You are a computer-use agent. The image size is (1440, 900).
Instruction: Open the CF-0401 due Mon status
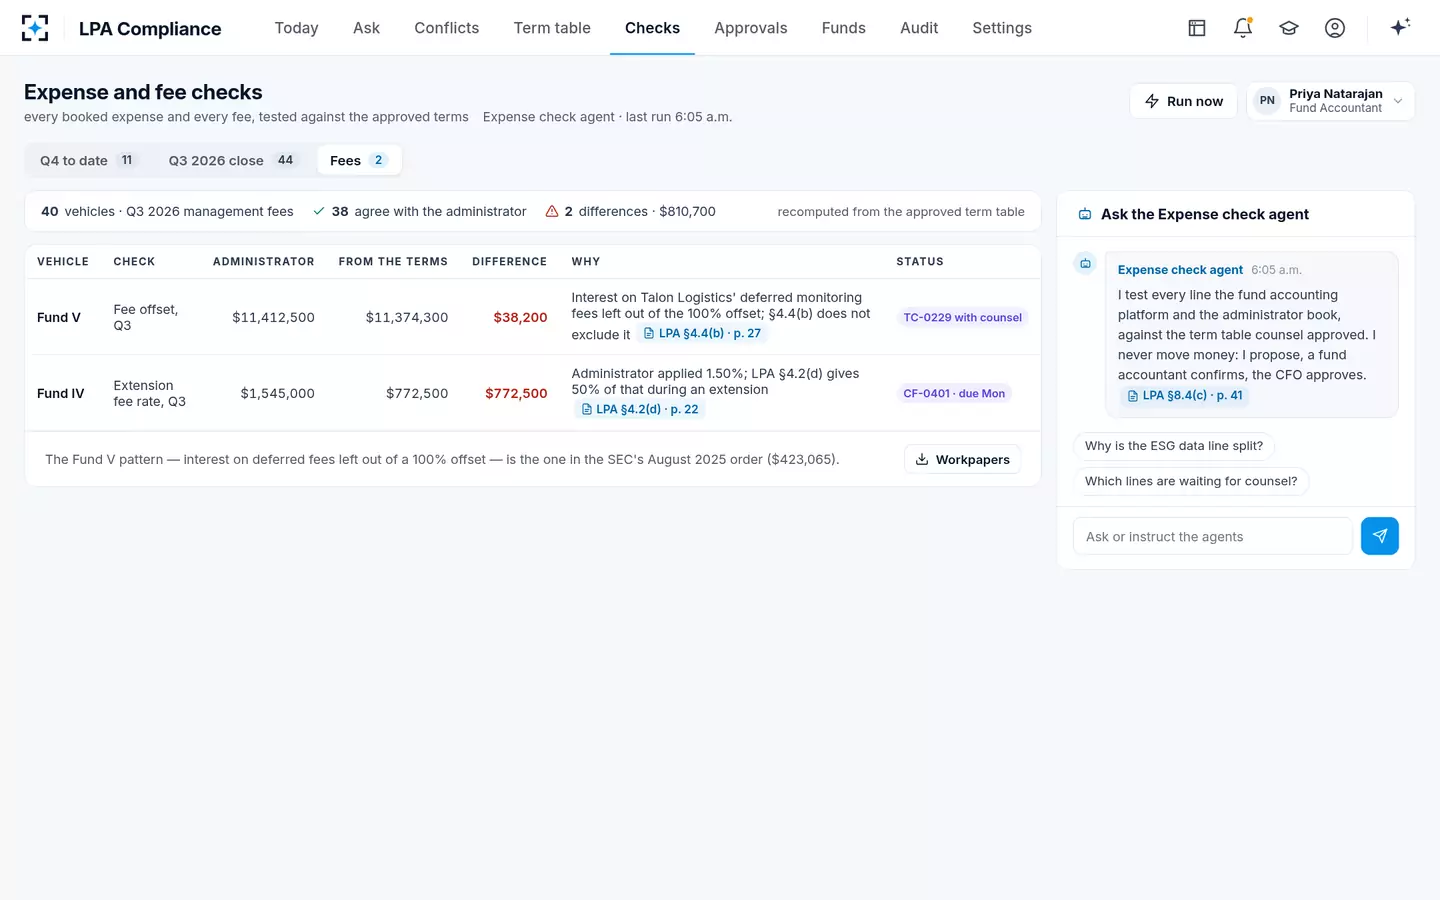pos(955,393)
